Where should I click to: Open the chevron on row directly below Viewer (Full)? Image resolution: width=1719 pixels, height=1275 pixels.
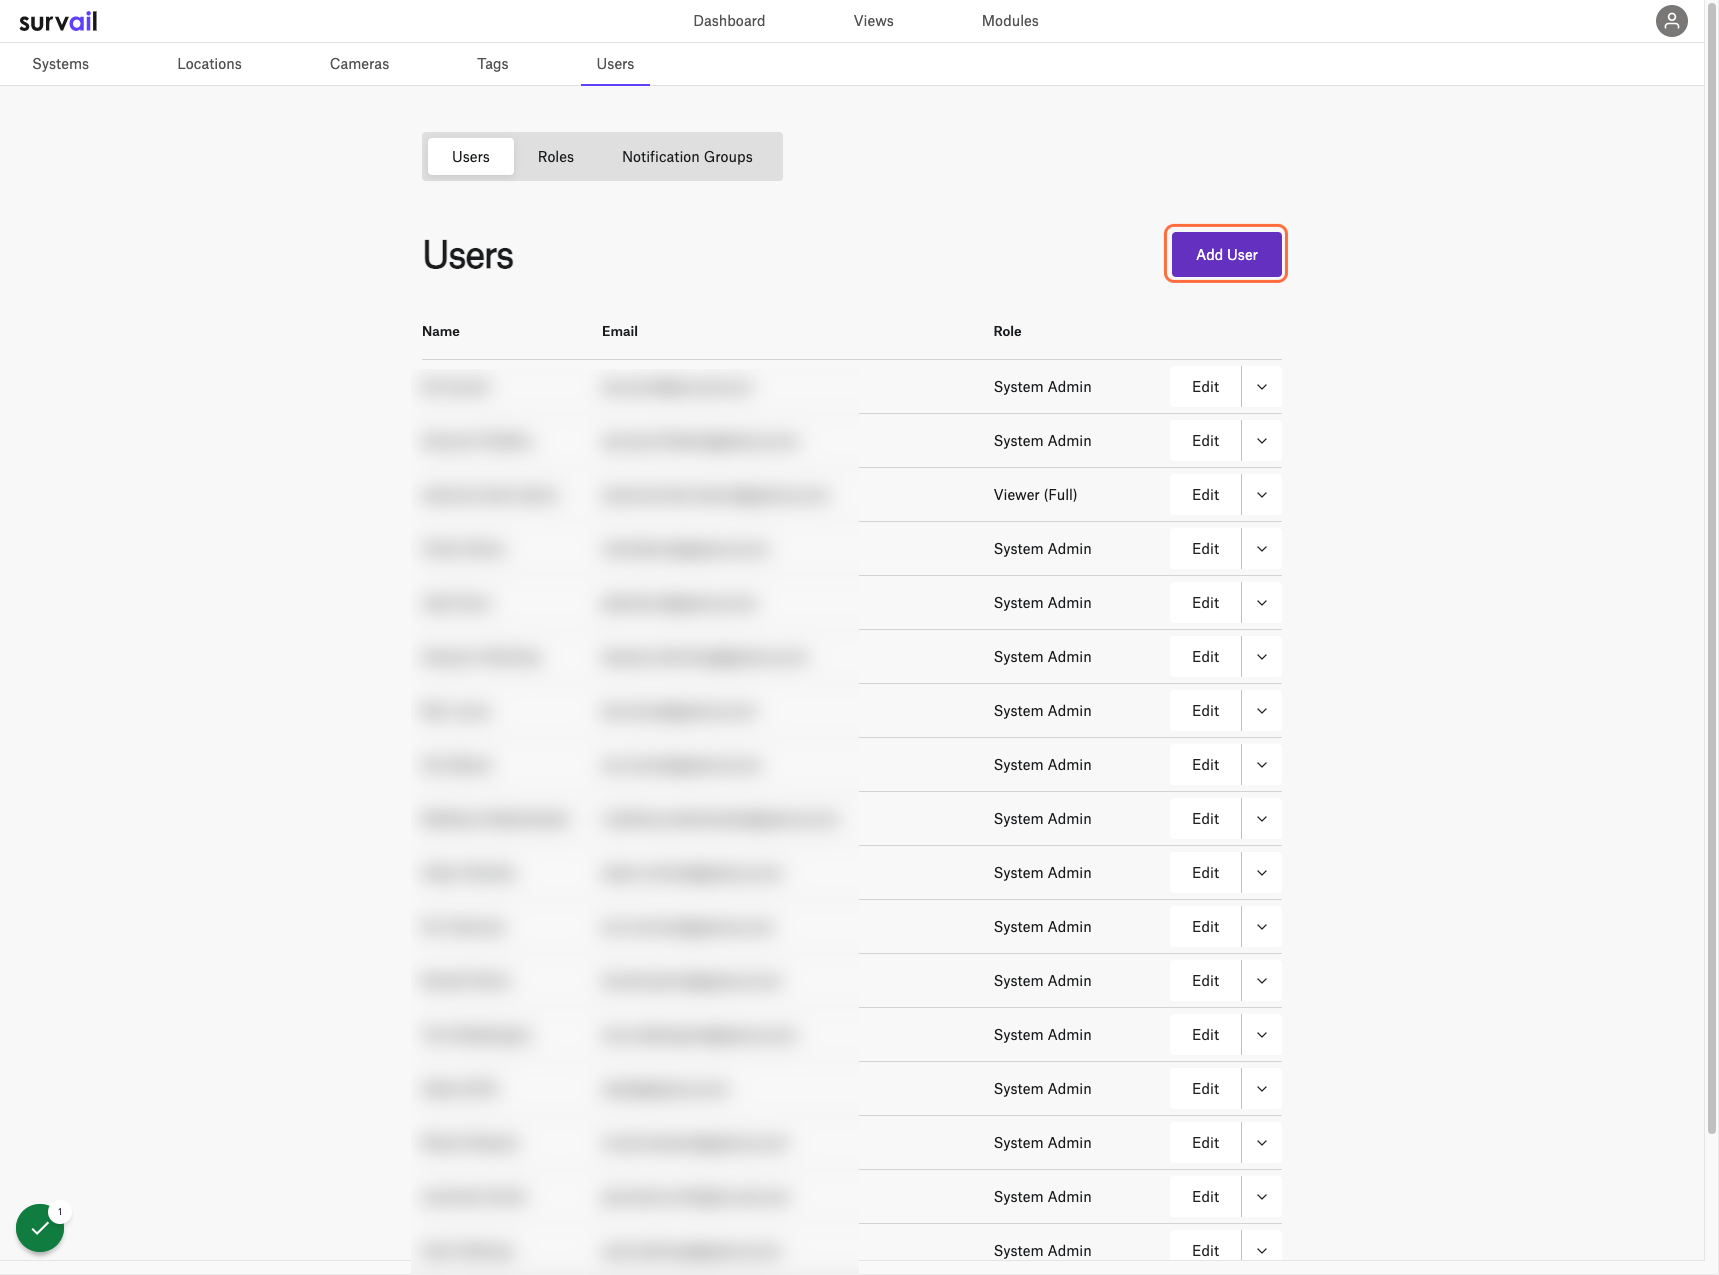point(1262,549)
